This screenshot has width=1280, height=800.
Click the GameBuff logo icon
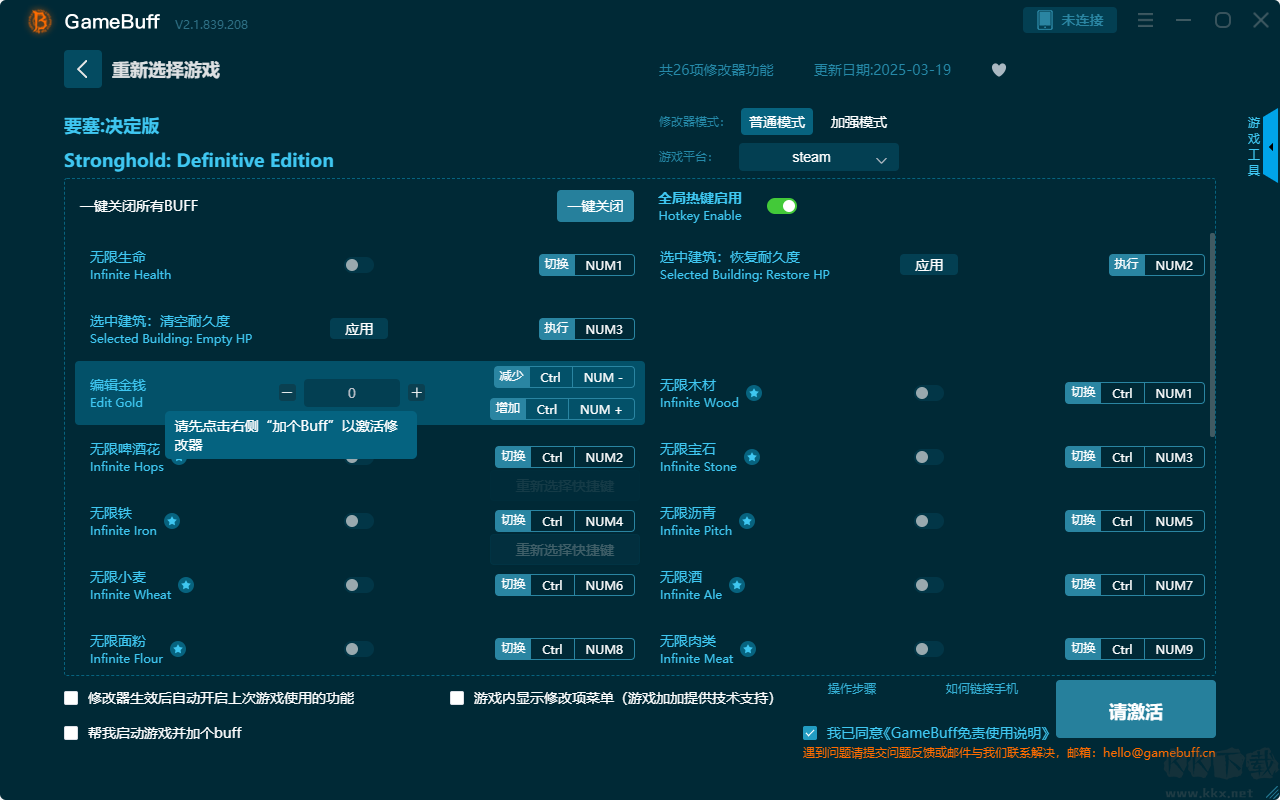tap(40, 21)
